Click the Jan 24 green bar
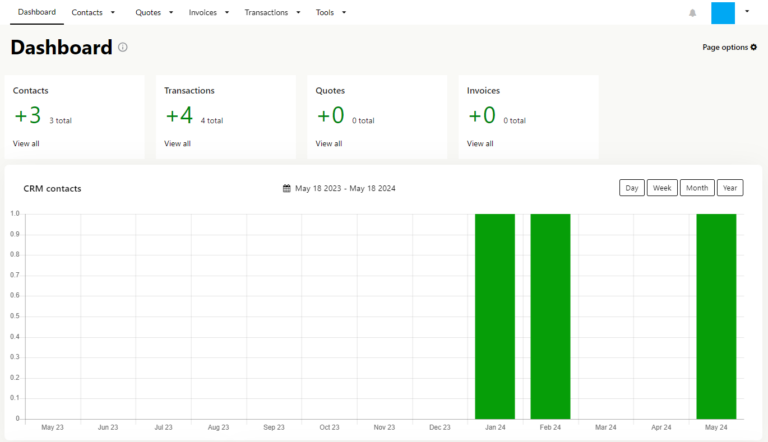Screen dimensions: 768x442 494,316
